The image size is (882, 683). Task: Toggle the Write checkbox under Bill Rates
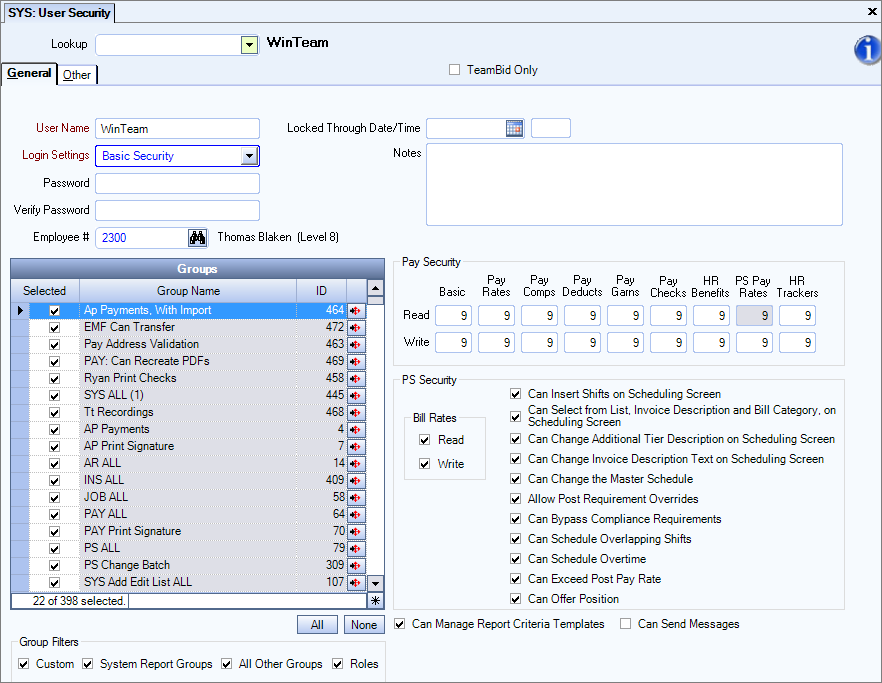coord(426,463)
